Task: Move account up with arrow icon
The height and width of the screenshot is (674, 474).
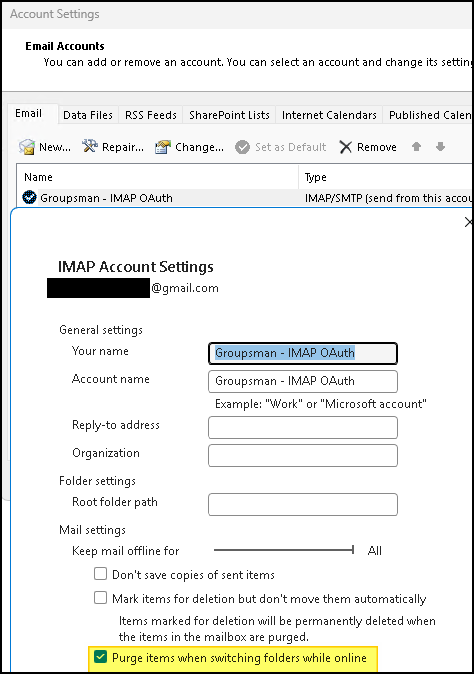Action: (x=416, y=147)
